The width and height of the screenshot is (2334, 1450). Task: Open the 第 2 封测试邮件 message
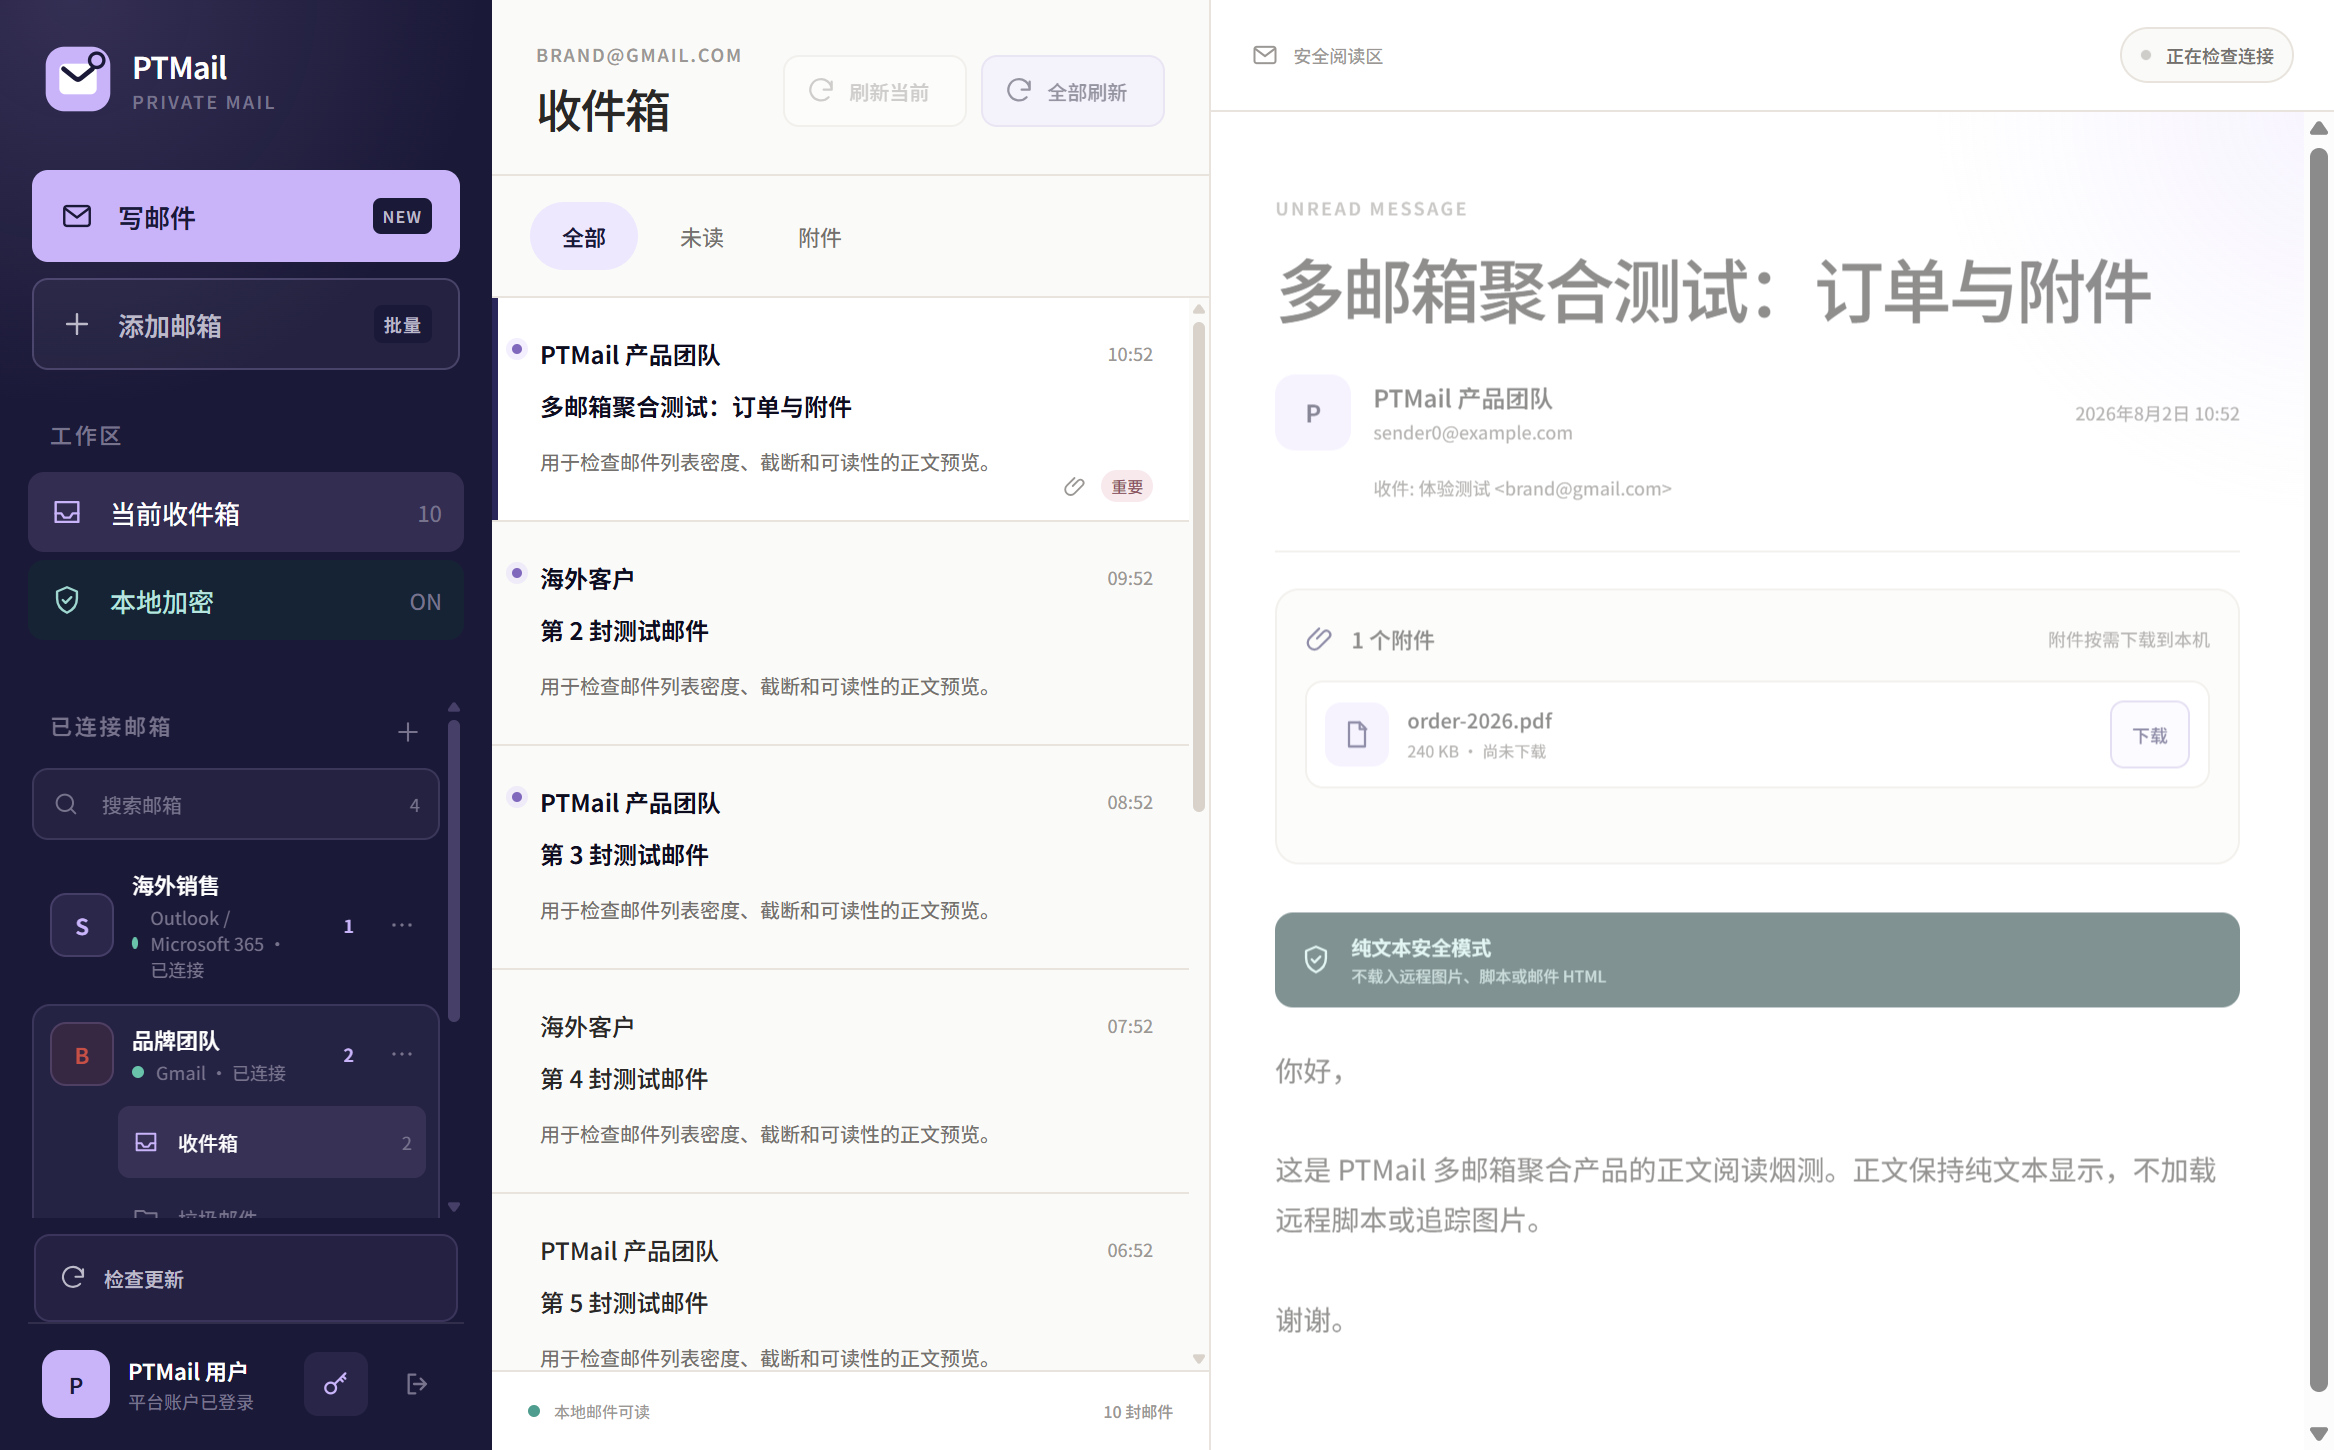[842, 633]
